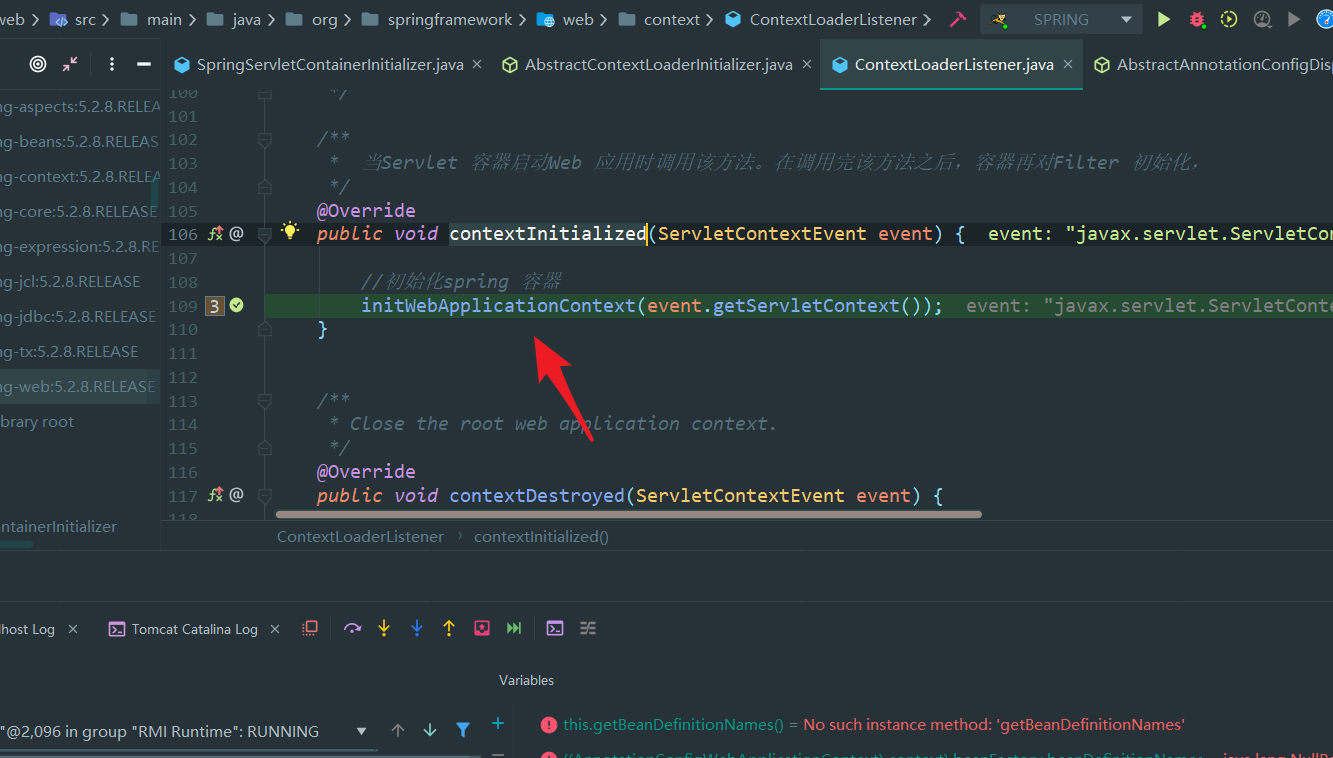Click the 'springframework' breadcrumb

tap(437, 19)
